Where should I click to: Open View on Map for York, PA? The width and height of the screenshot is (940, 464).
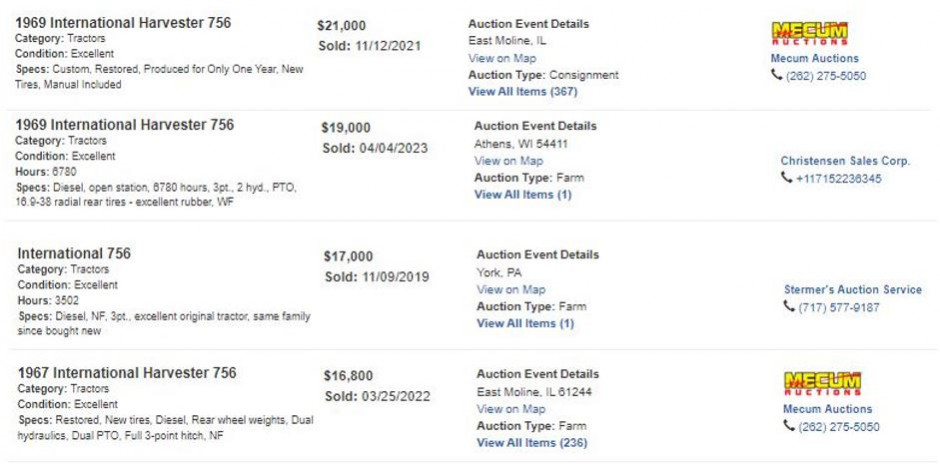click(x=511, y=290)
